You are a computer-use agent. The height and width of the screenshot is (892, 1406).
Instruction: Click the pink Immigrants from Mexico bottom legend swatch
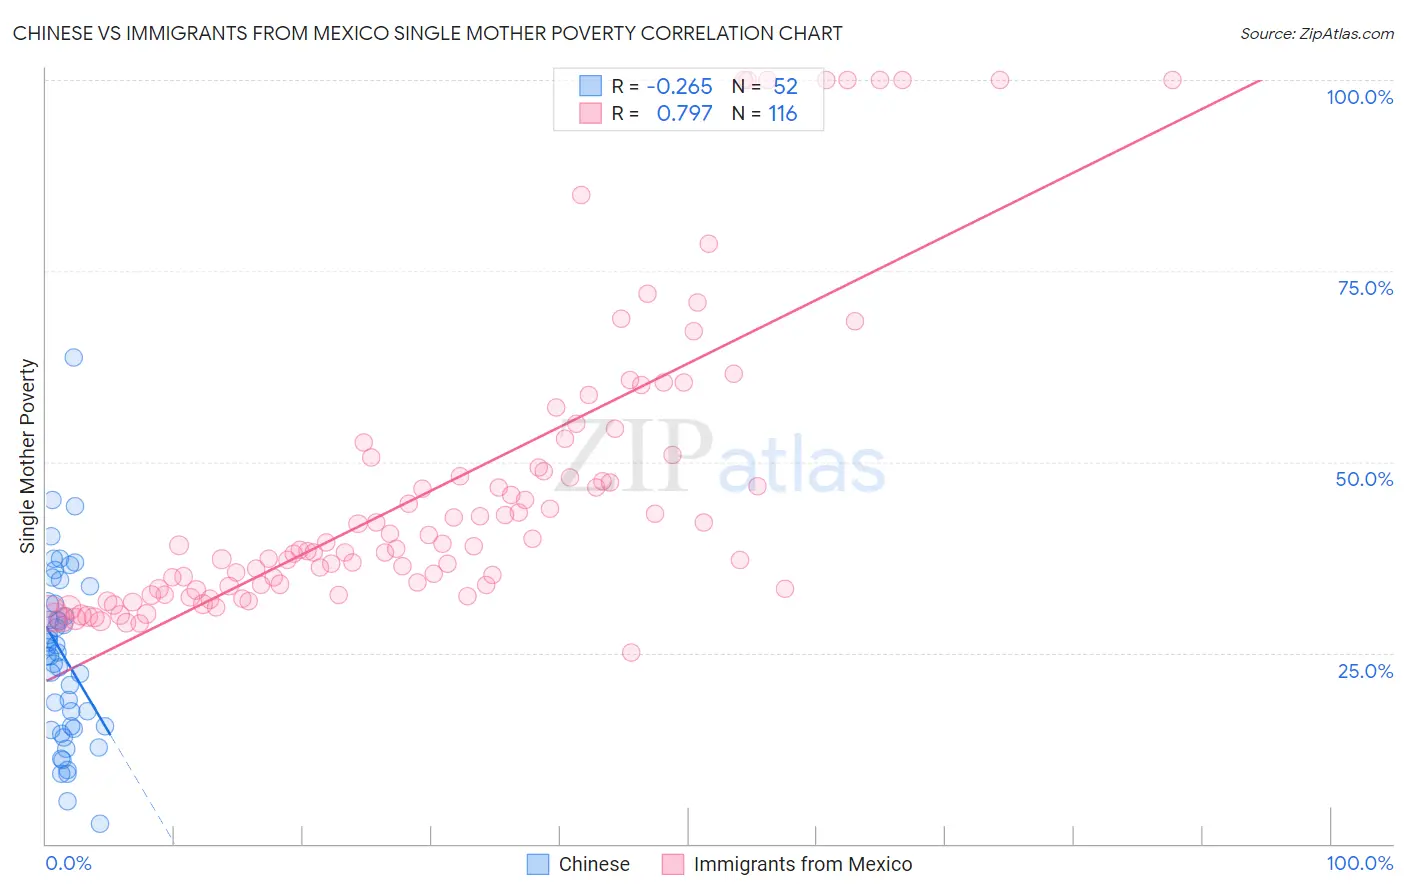click(673, 864)
